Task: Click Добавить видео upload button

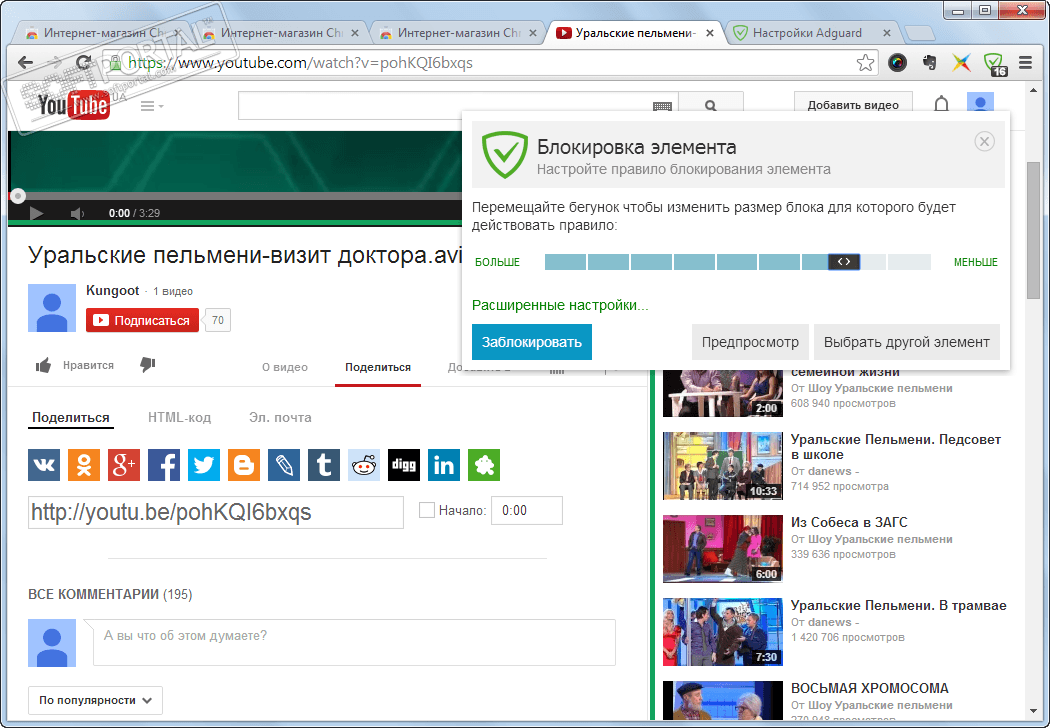Action: (853, 105)
